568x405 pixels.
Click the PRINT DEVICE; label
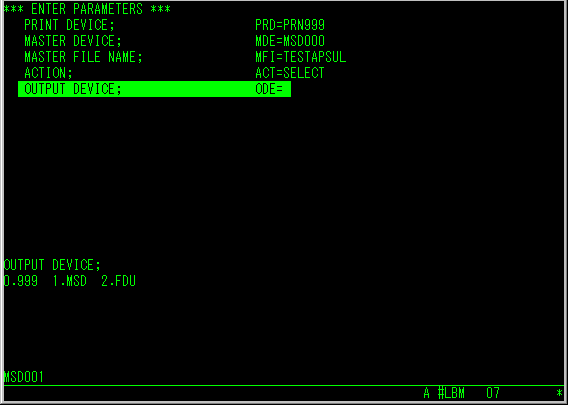(69, 25)
